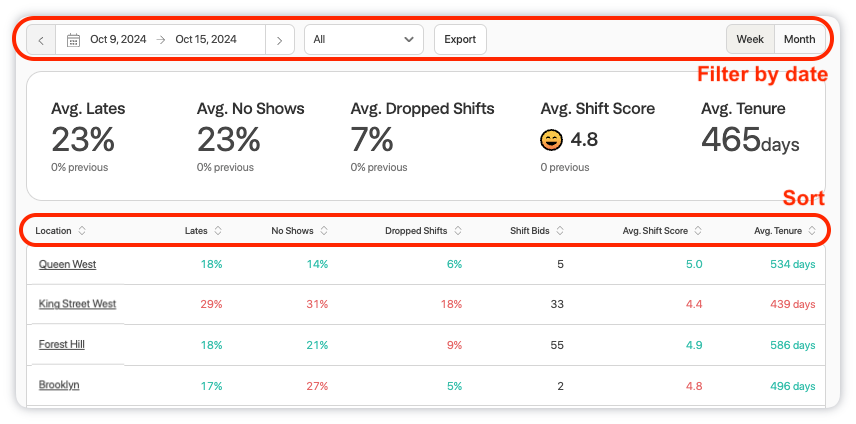This screenshot has width=856, height=424.
Task: Sort table by Location column
Action: (61, 231)
